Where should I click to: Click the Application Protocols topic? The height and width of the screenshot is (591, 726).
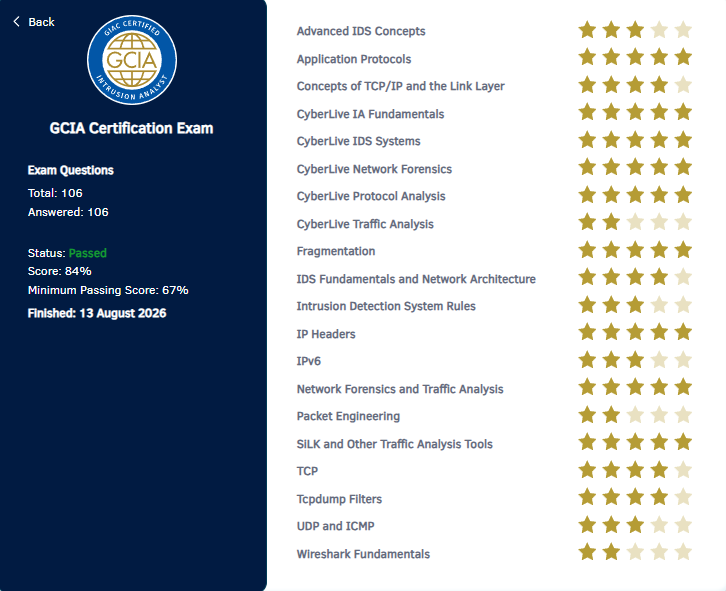point(354,59)
